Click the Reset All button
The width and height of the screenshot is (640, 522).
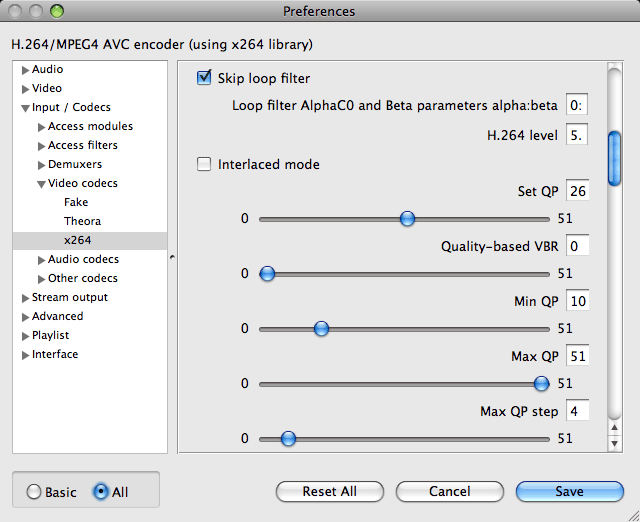point(330,491)
